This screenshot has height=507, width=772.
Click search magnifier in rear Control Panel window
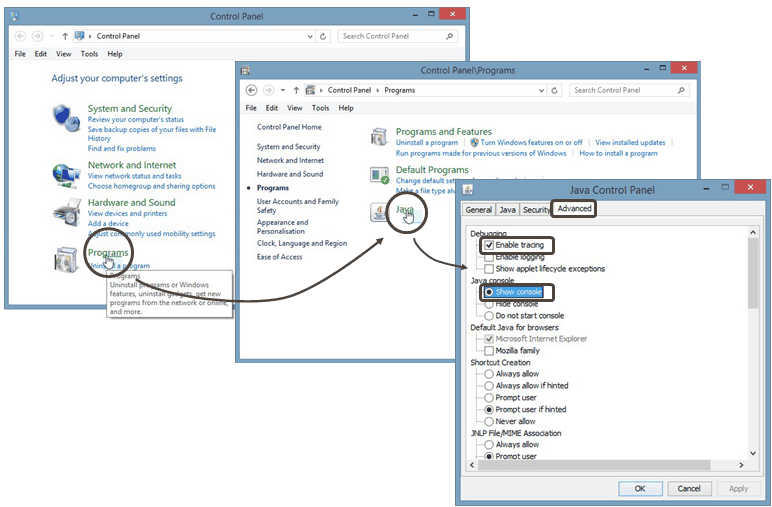pos(450,36)
